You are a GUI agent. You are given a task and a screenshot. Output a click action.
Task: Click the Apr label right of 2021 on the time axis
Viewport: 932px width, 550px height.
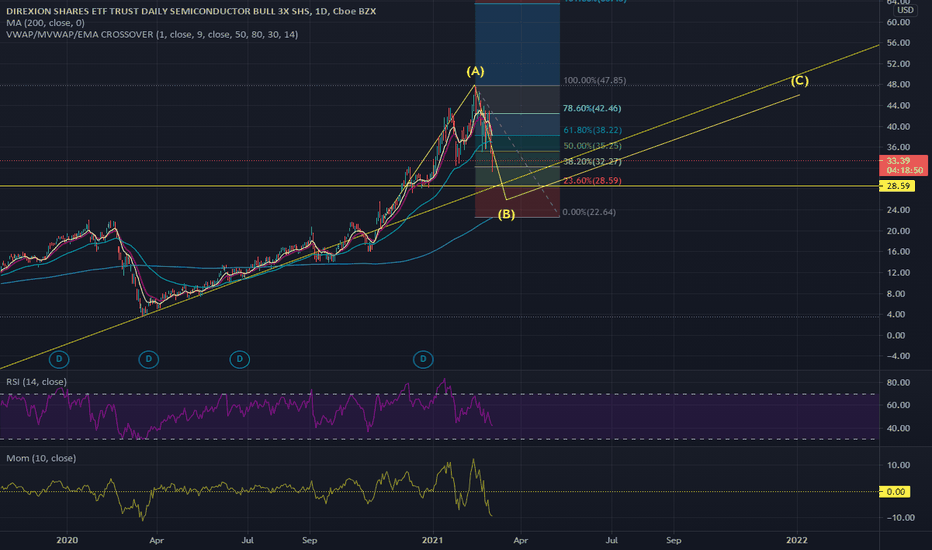520,540
